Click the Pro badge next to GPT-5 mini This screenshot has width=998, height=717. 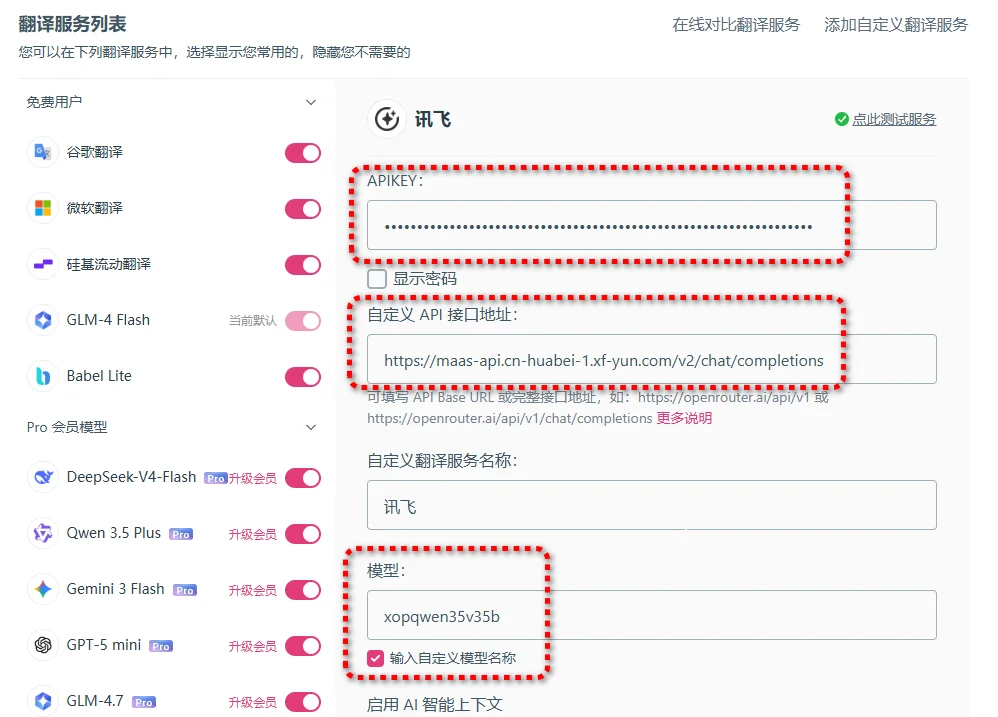[161, 646]
